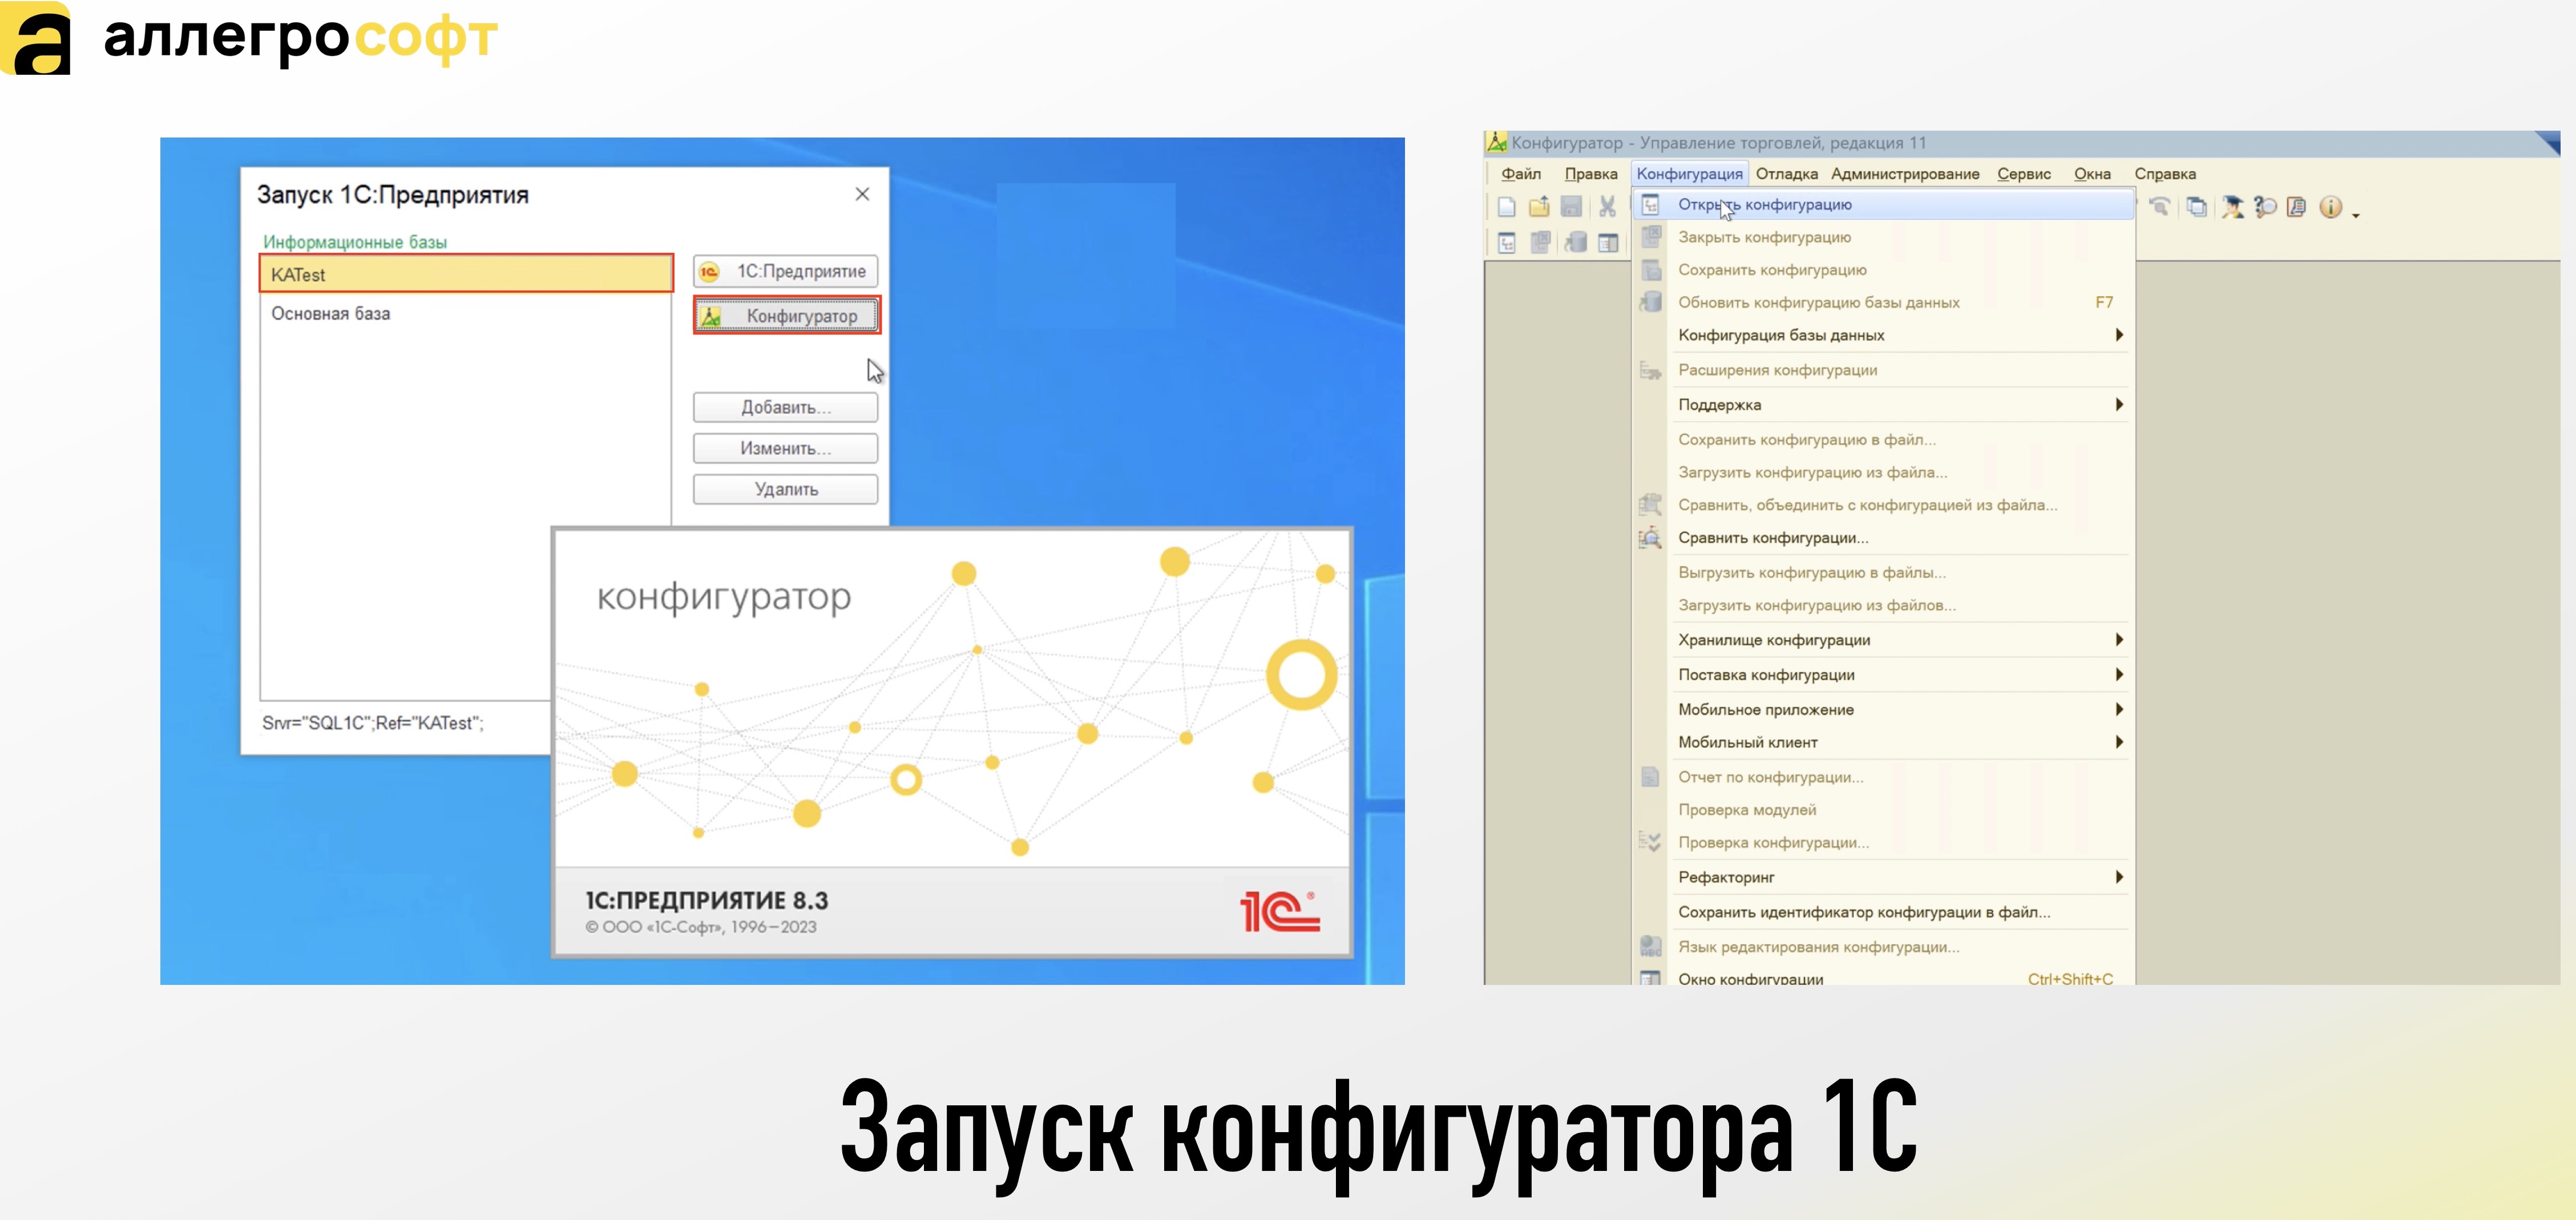Open the Администрирование menu
2576x1220 pixels.
(1905, 174)
